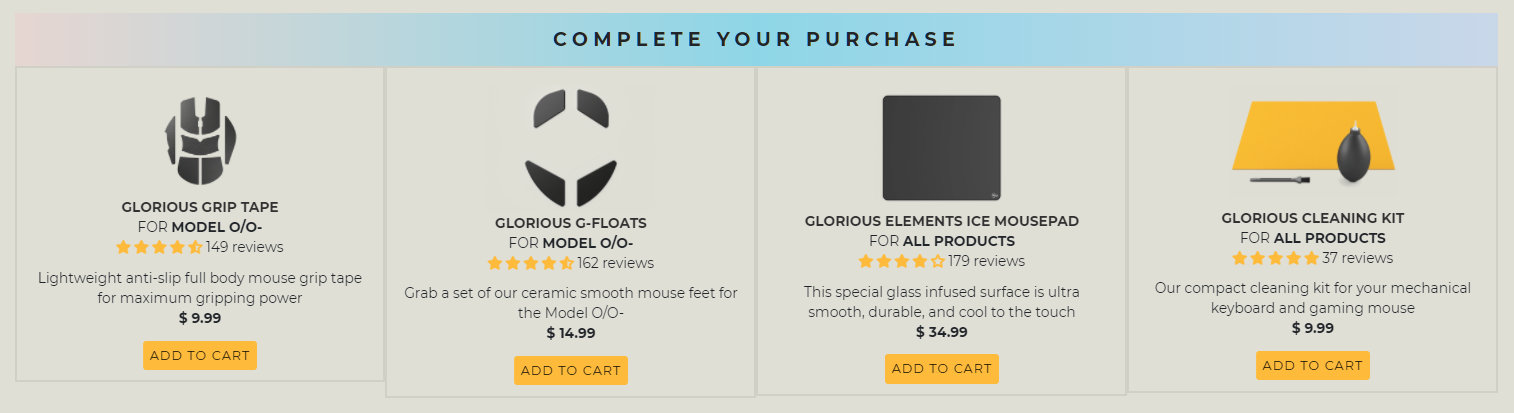Click the star rating under Cleaning Kit

[x=1275, y=258]
